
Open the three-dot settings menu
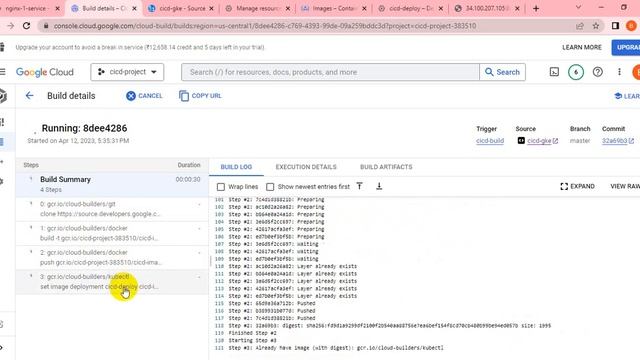coord(619,72)
